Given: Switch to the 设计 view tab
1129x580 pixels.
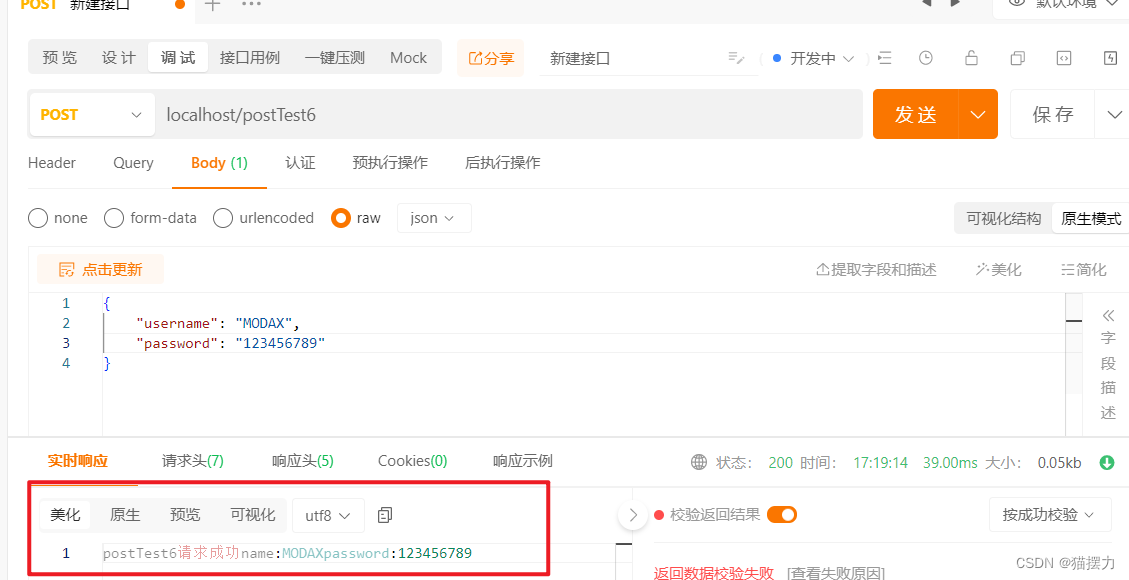Looking at the screenshot, I should [119, 58].
